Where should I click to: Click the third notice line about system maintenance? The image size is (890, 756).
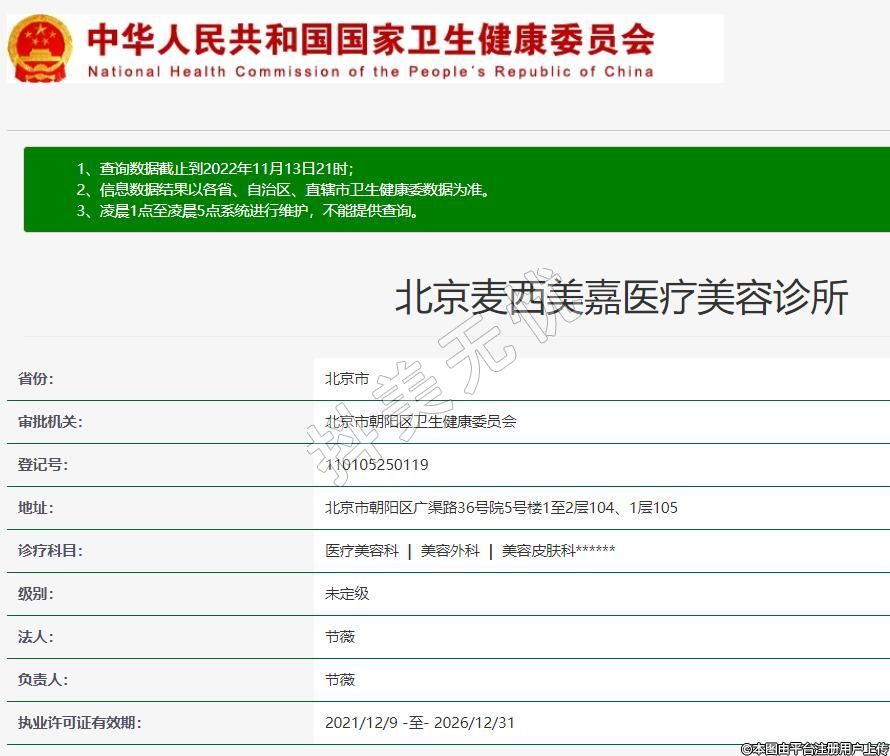249,211
